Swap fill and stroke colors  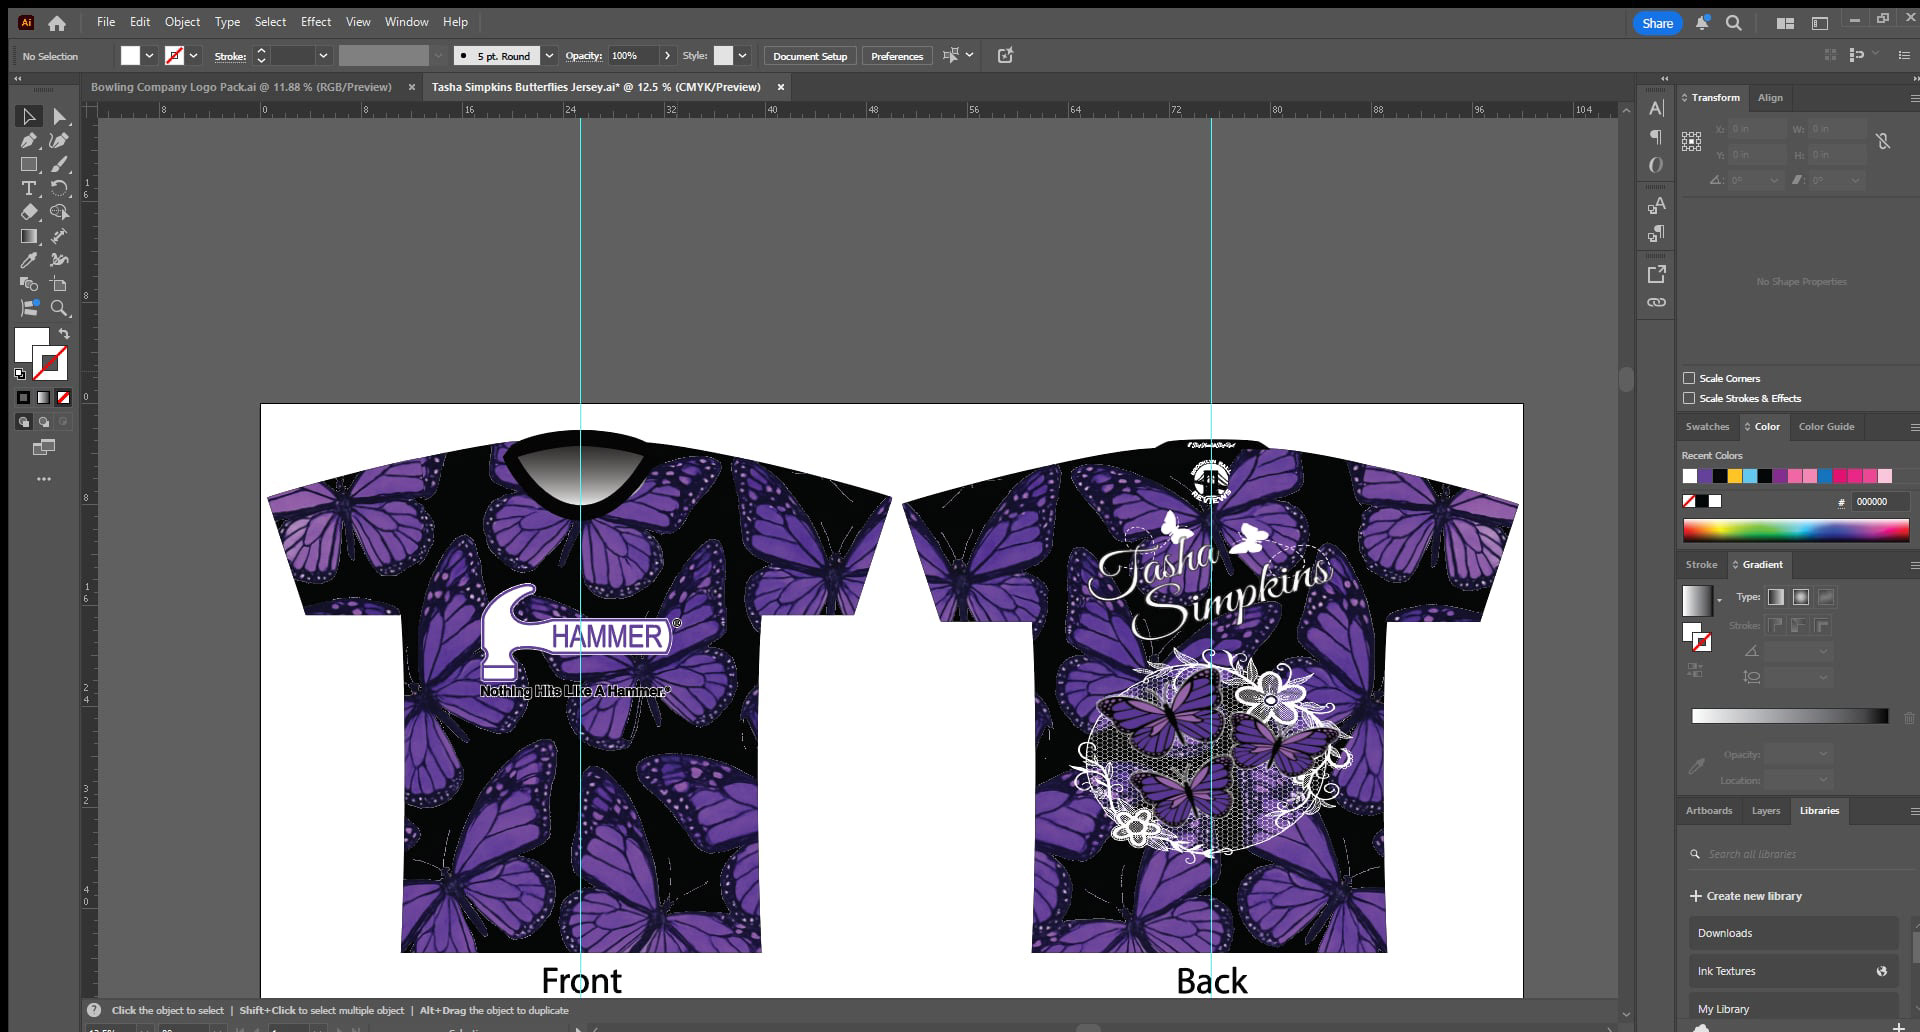64,334
